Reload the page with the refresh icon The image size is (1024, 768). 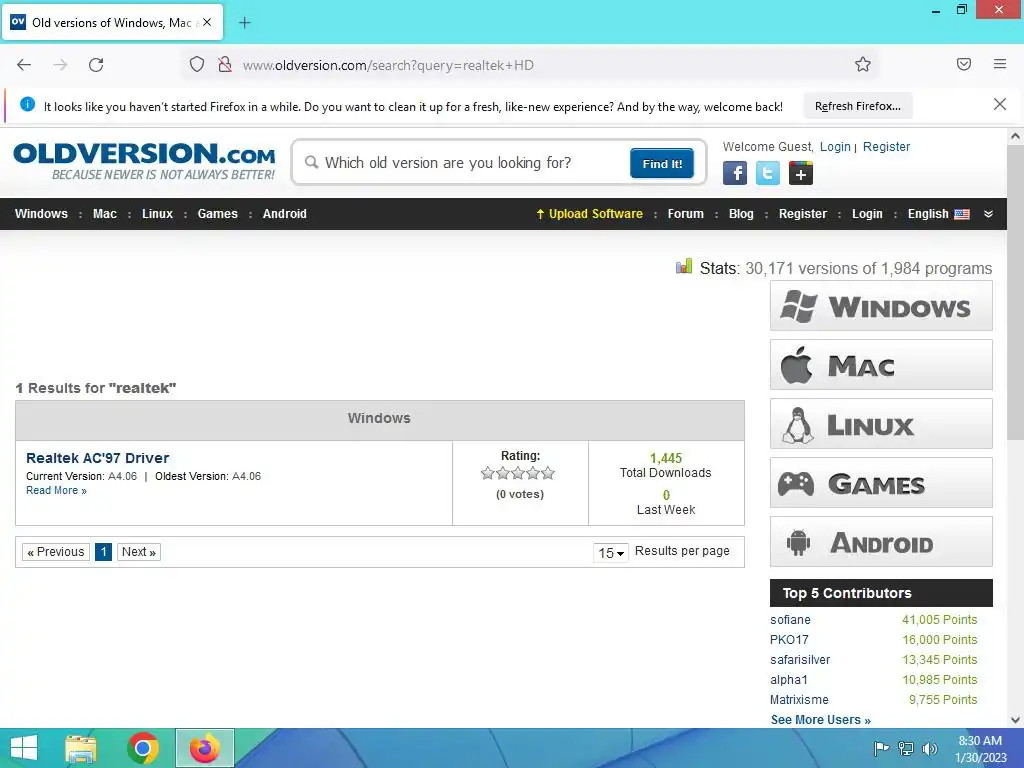pyautogui.click(x=96, y=65)
